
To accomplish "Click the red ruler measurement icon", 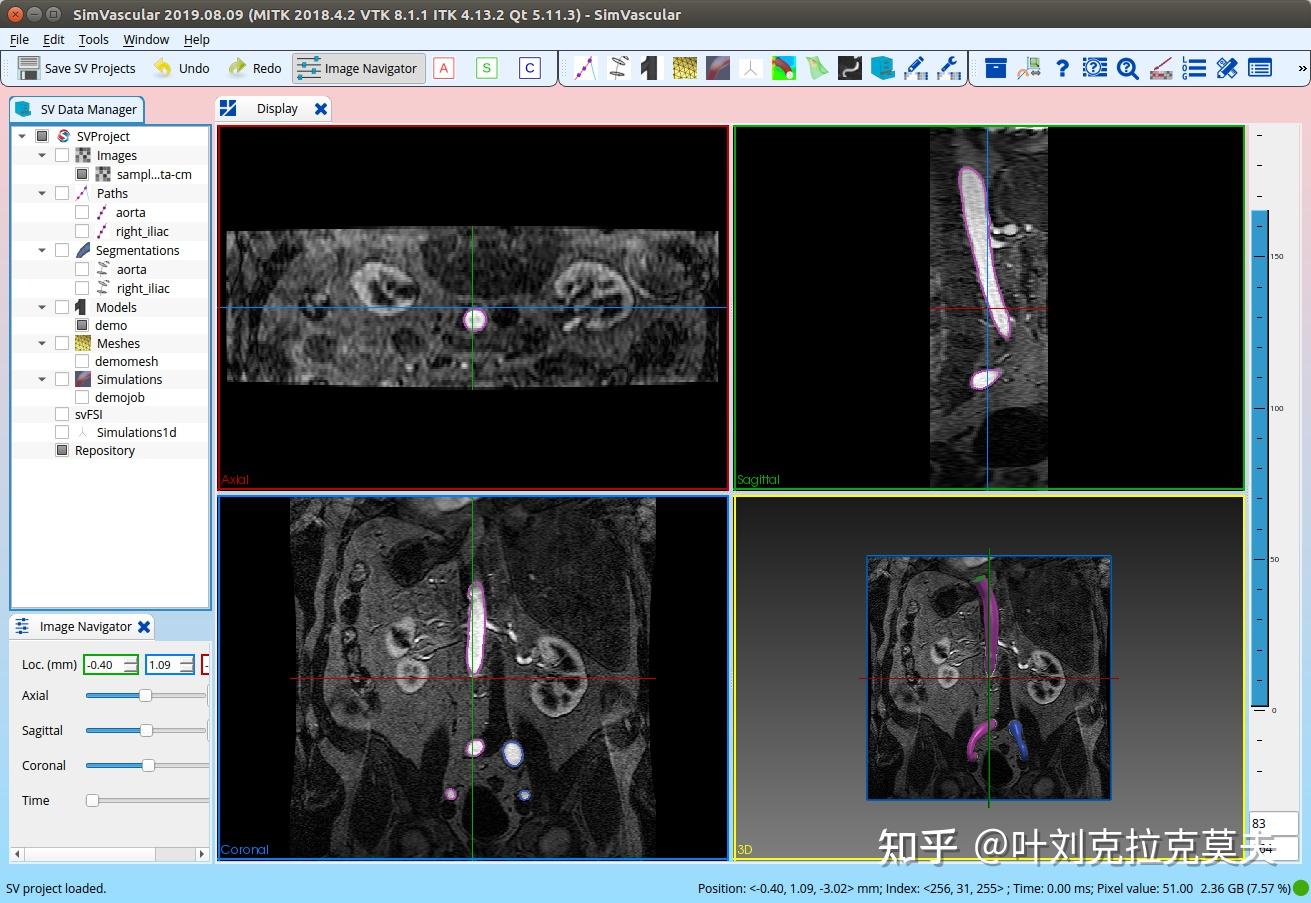I will [x=1161, y=68].
